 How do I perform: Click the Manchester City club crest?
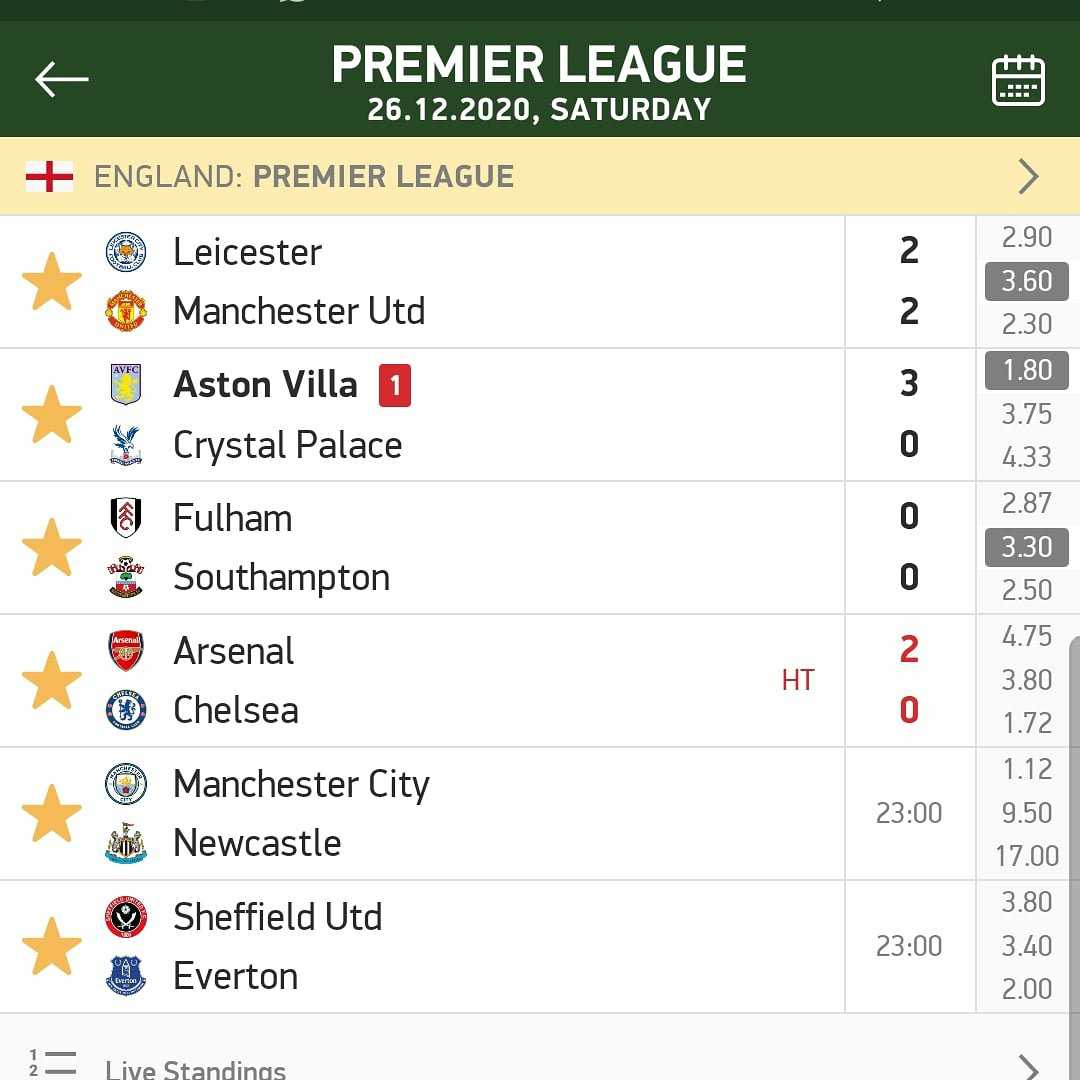pyautogui.click(x=126, y=784)
